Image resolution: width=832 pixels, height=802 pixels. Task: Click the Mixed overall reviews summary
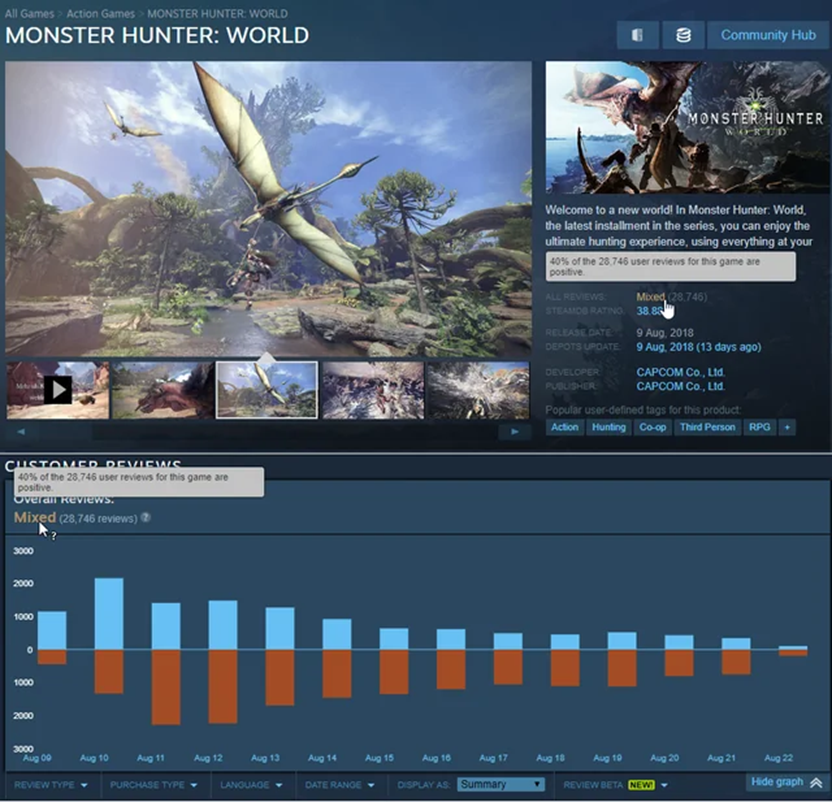click(35, 518)
